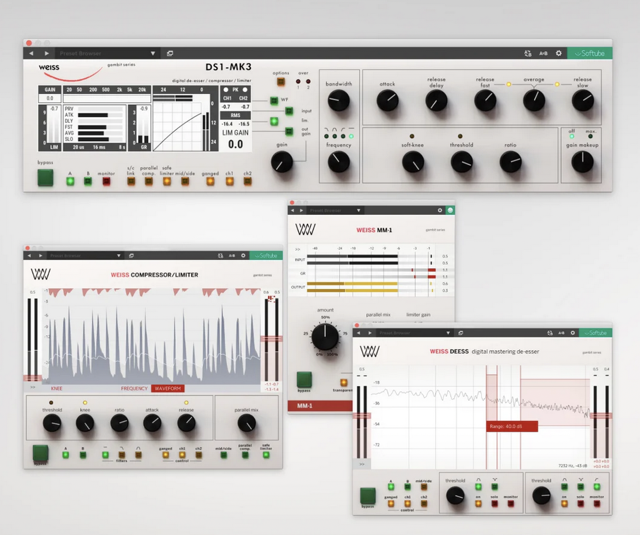Click the window-size icon in DEESS toolbar
Image resolution: width=640 pixels, height=535 pixels.
pos(460,333)
